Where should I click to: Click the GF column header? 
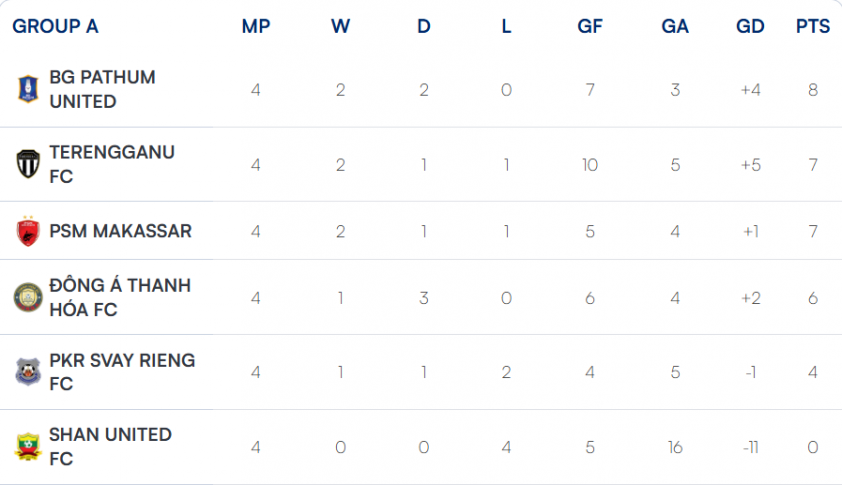coord(590,26)
